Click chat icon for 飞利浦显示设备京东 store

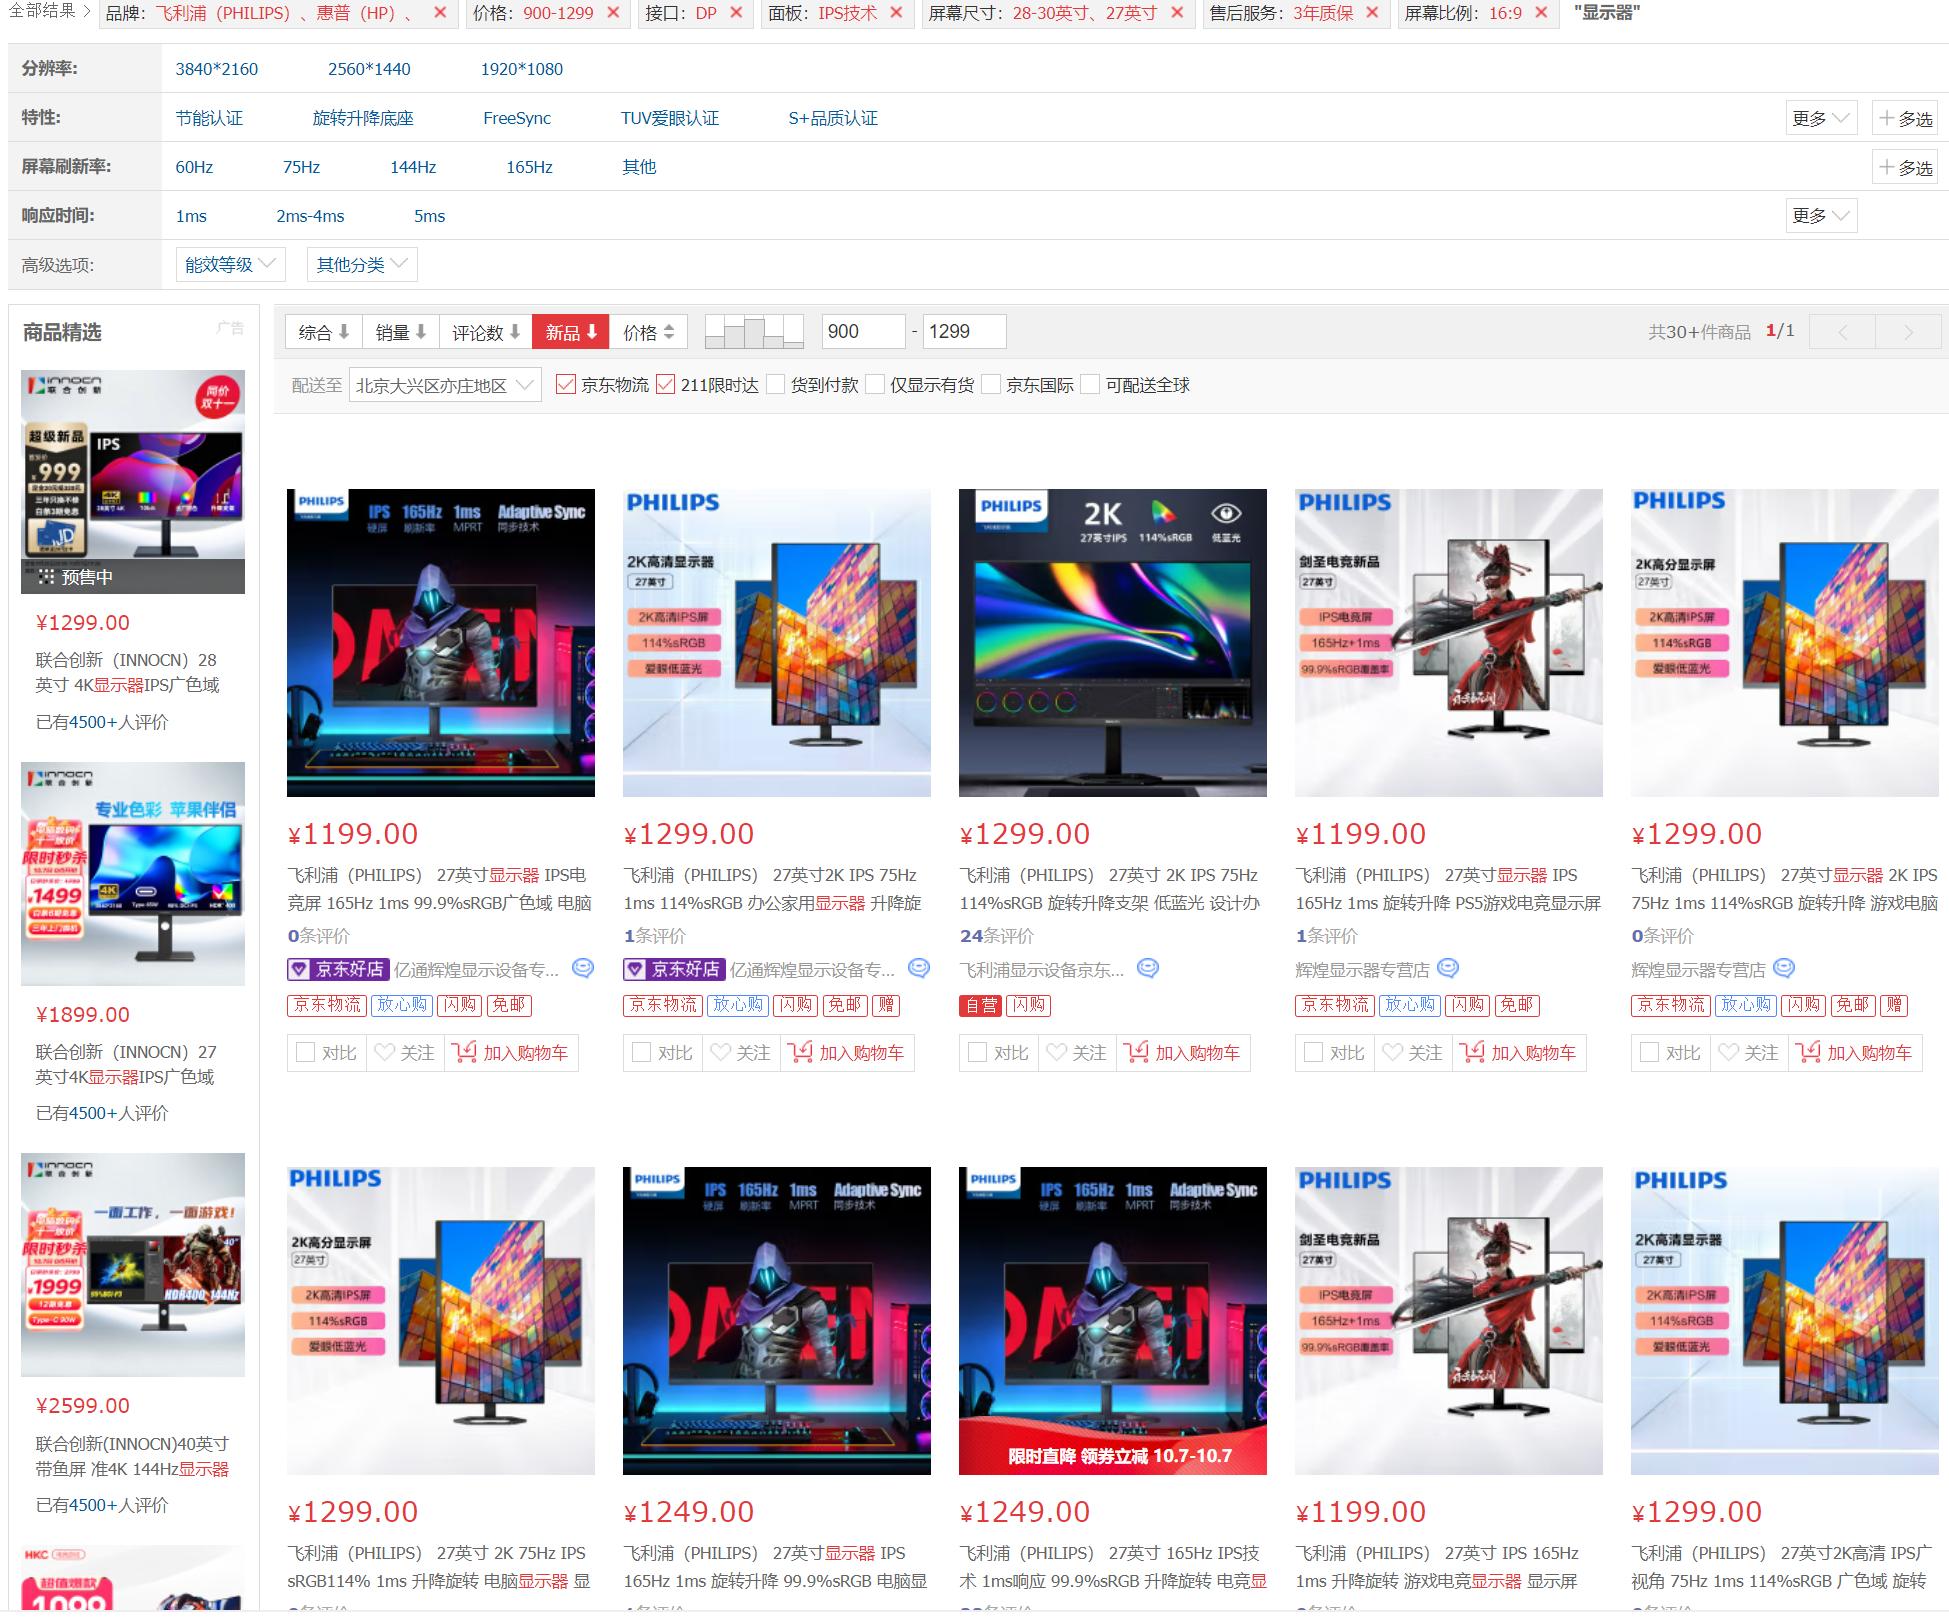click(x=1148, y=968)
